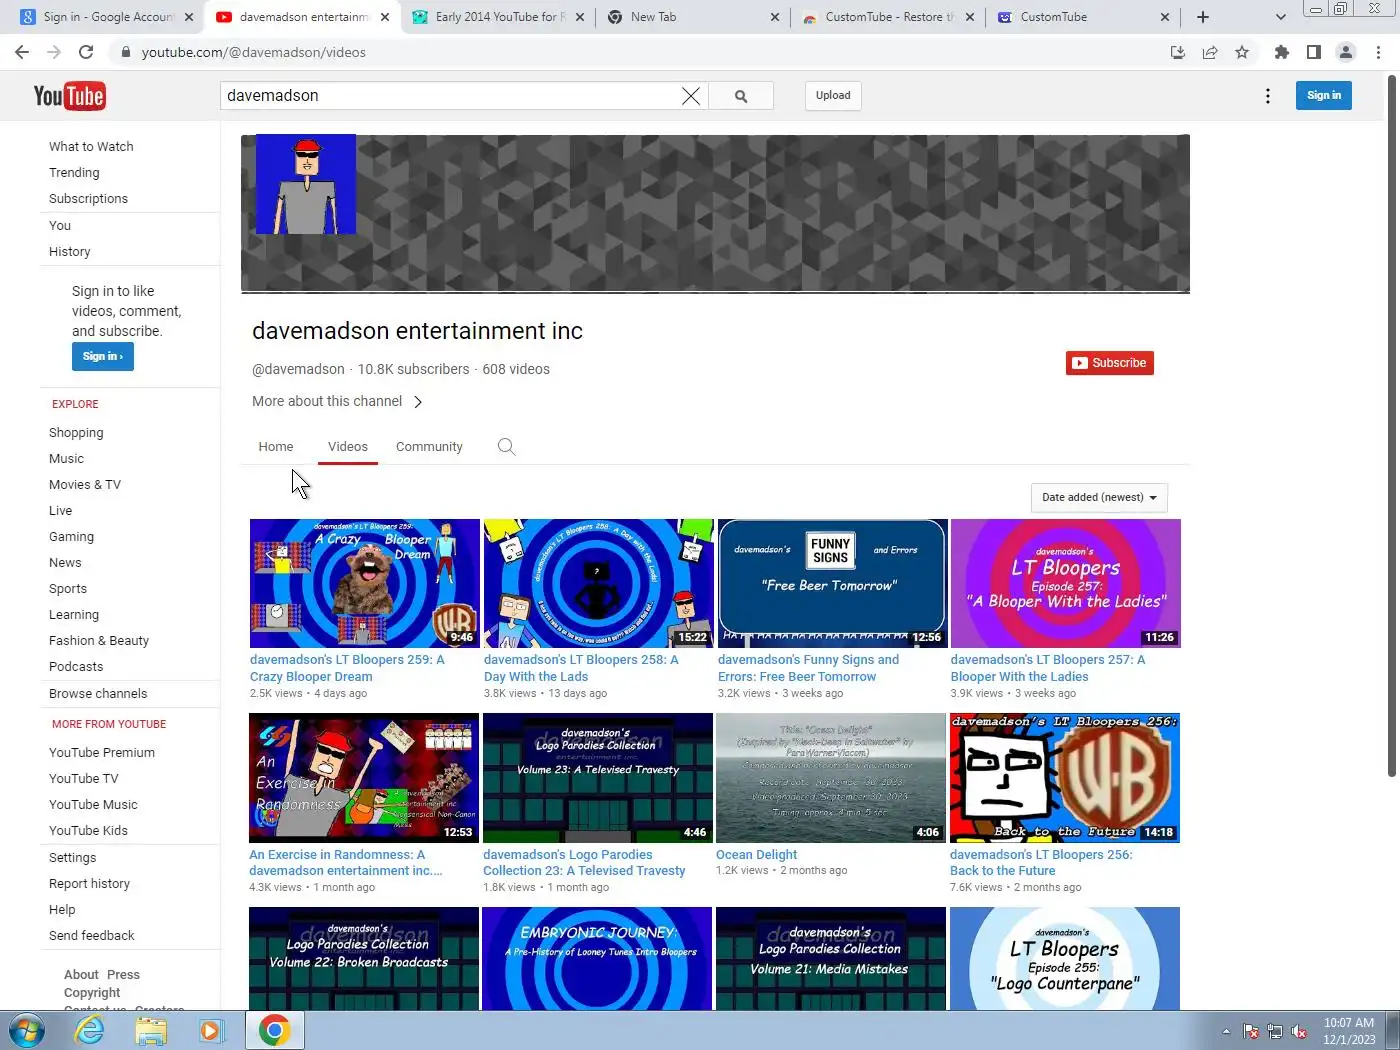Click the Upload button
This screenshot has height=1050, width=1400.
(833, 96)
